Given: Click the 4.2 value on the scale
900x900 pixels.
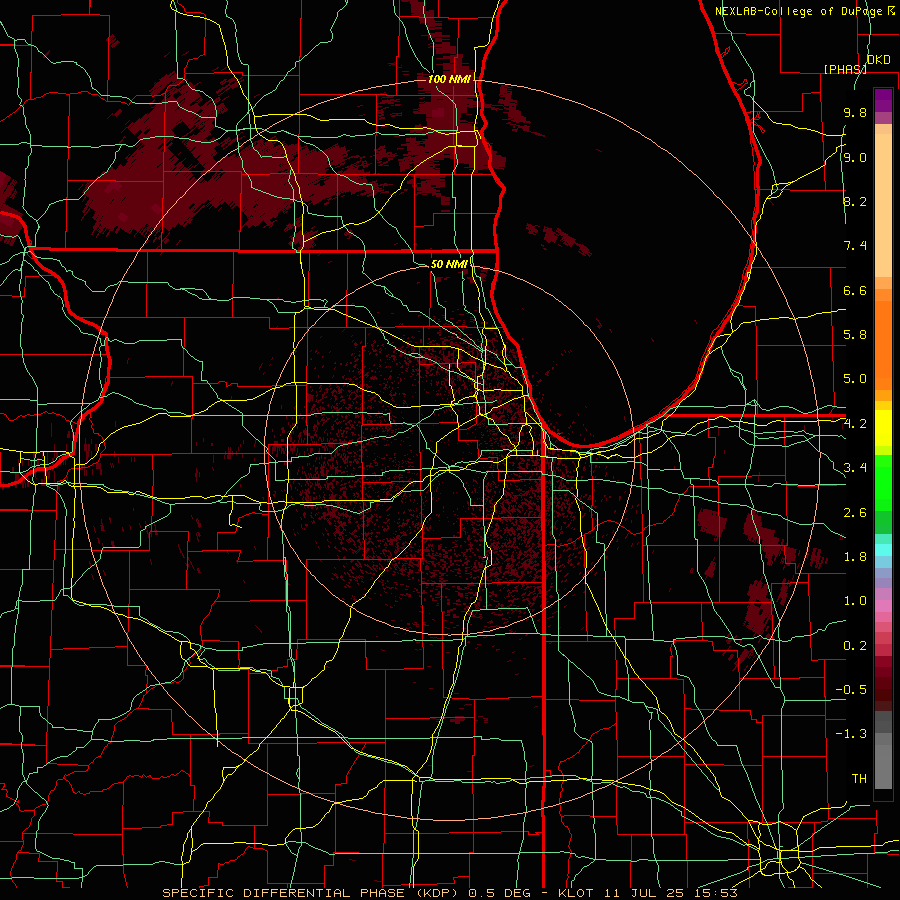Looking at the screenshot, I should pyautogui.click(x=855, y=424).
